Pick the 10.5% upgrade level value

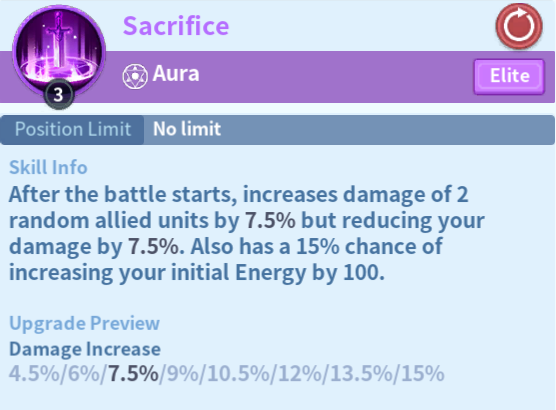click(238, 373)
